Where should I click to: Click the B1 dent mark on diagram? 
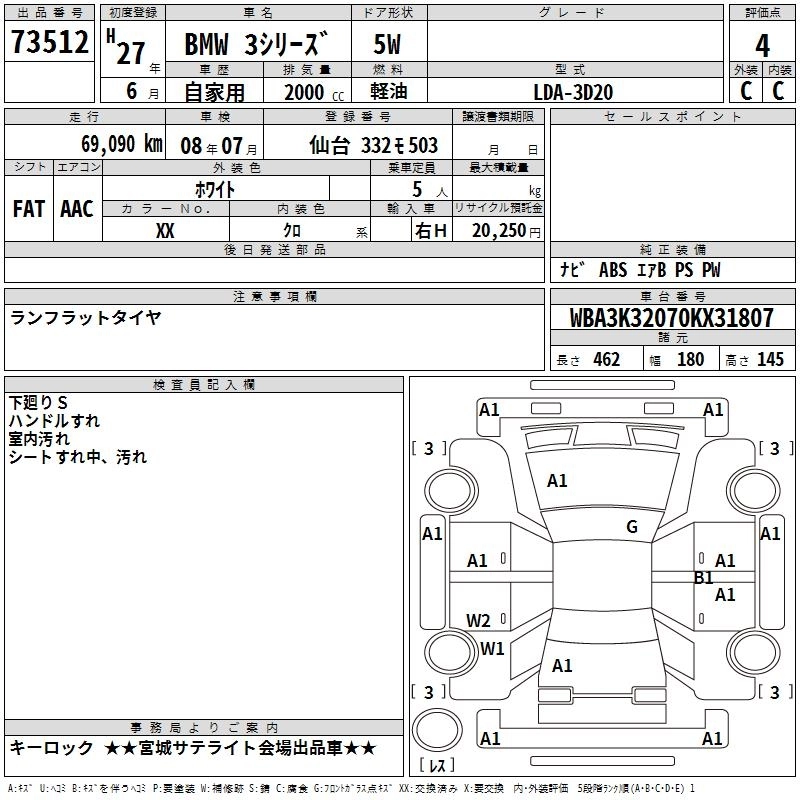click(703, 577)
